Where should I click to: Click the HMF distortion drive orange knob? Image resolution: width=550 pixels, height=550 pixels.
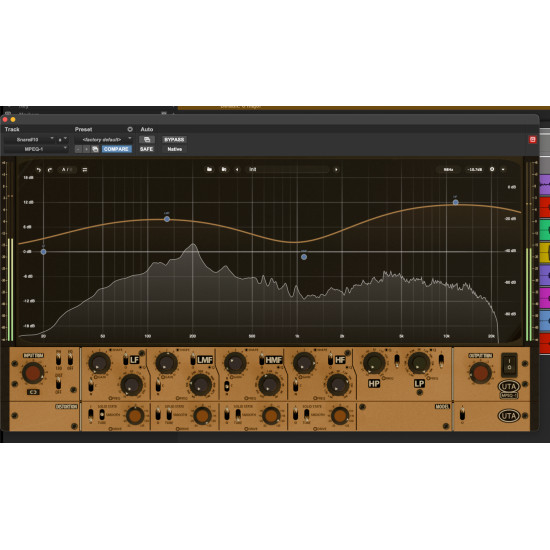[x=271, y=416]
